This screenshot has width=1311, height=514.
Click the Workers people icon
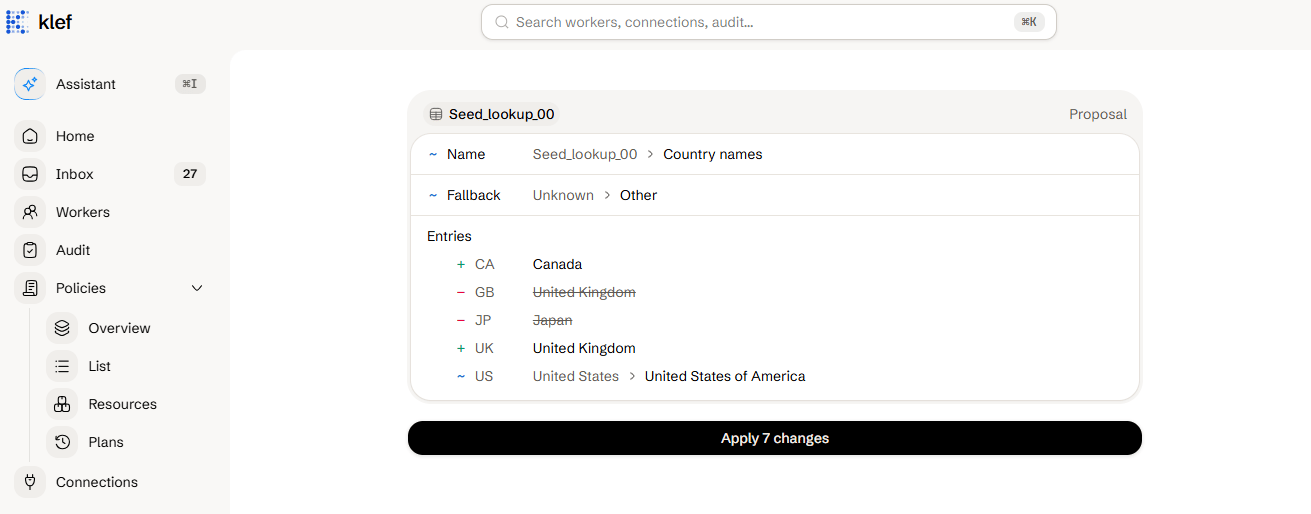pyautogui.click(x=30, y=212)
